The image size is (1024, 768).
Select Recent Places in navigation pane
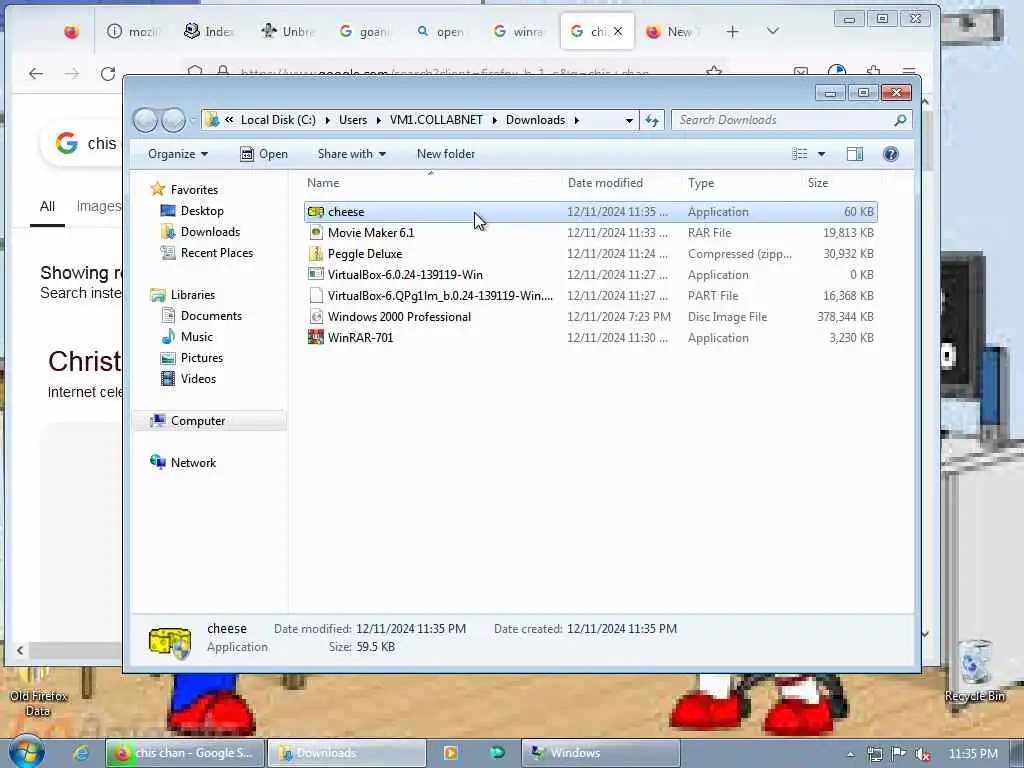point(216,253)
